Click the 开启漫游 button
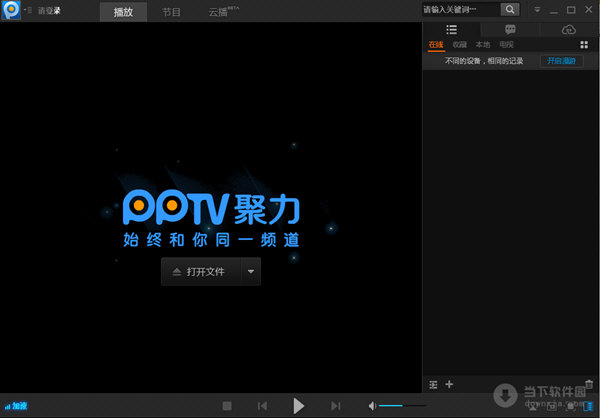 561,61
